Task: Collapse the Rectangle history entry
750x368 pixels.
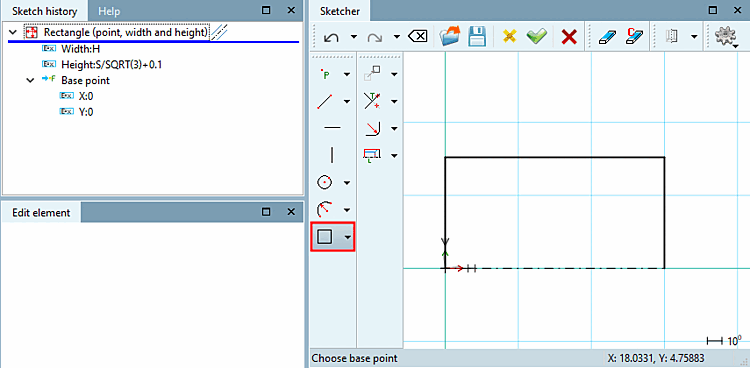Action: pyautogui.click(x=13, y=33)
